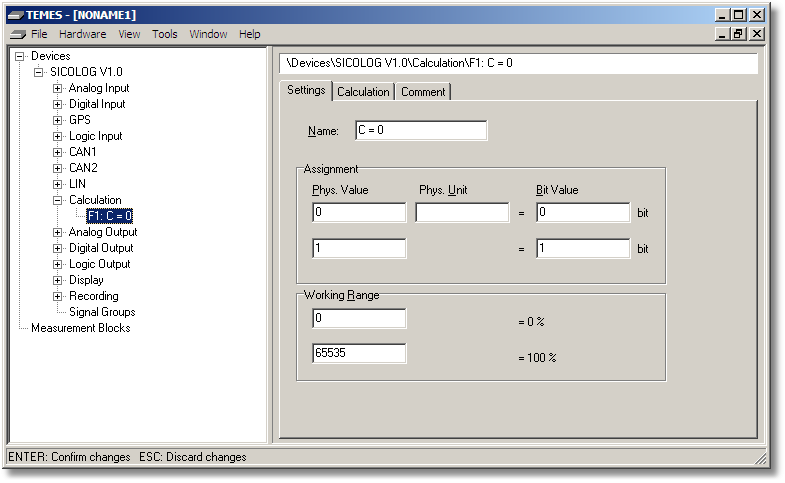Click the Working Range 65535 field
Screen dimensions: 785x483
[x=359, y=353]
